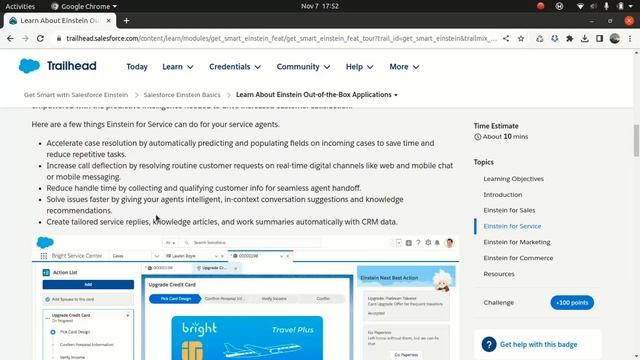Click the question mark help icon
640x360 pixels.
(489, 344)
